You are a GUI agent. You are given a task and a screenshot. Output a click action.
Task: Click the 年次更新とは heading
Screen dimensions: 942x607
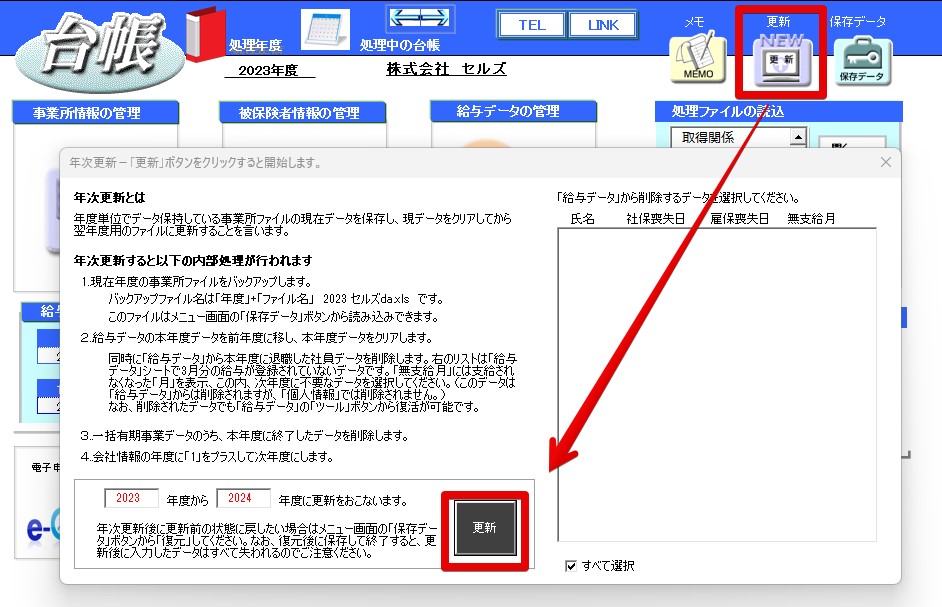pos(109,197)
